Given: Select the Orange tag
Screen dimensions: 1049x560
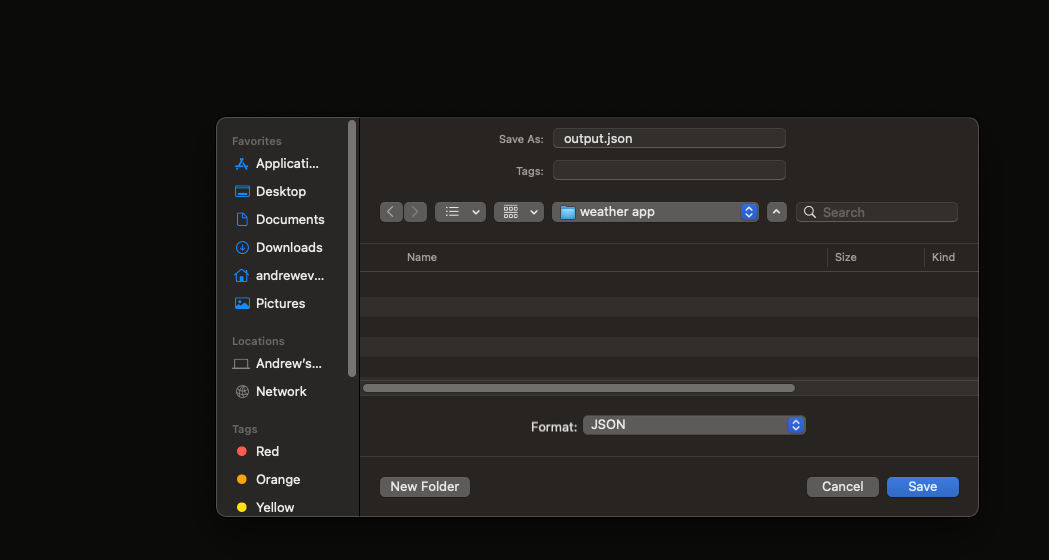Looking at the screenshot, I should tap(277, 479).
